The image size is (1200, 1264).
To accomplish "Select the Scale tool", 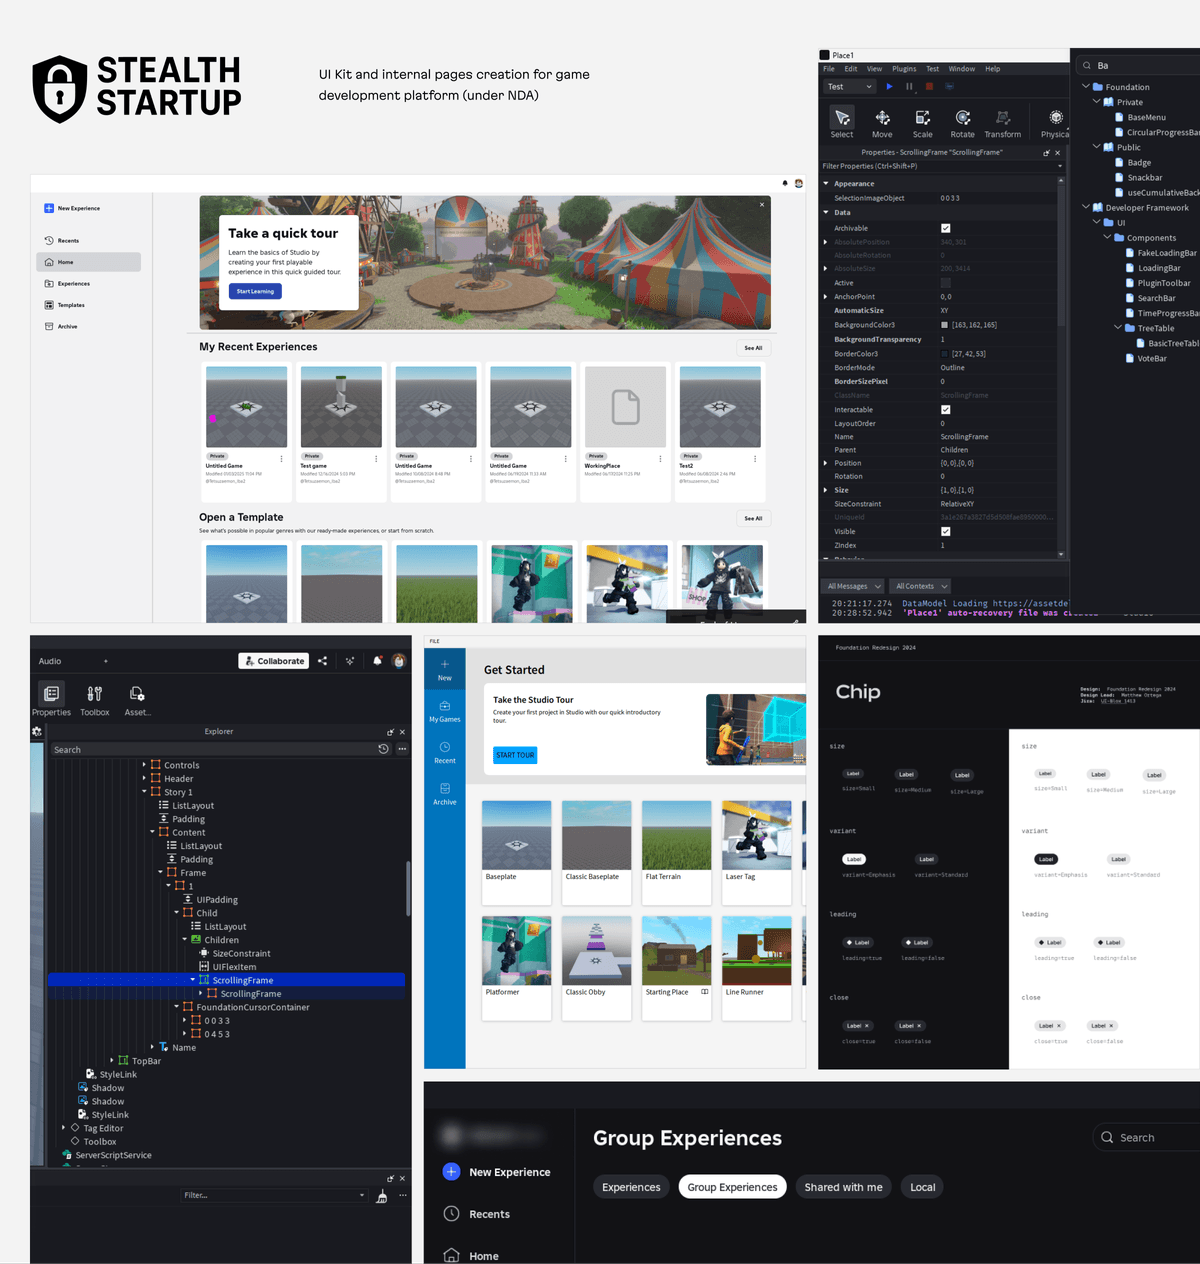I will 922,121.
